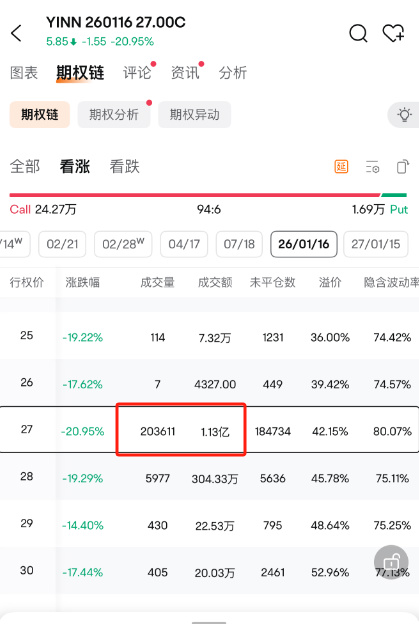The width and height of the screenshot is (419, 624).
Task: Tap the 1.13亿 turnover cell
Action: pos(215,432)
